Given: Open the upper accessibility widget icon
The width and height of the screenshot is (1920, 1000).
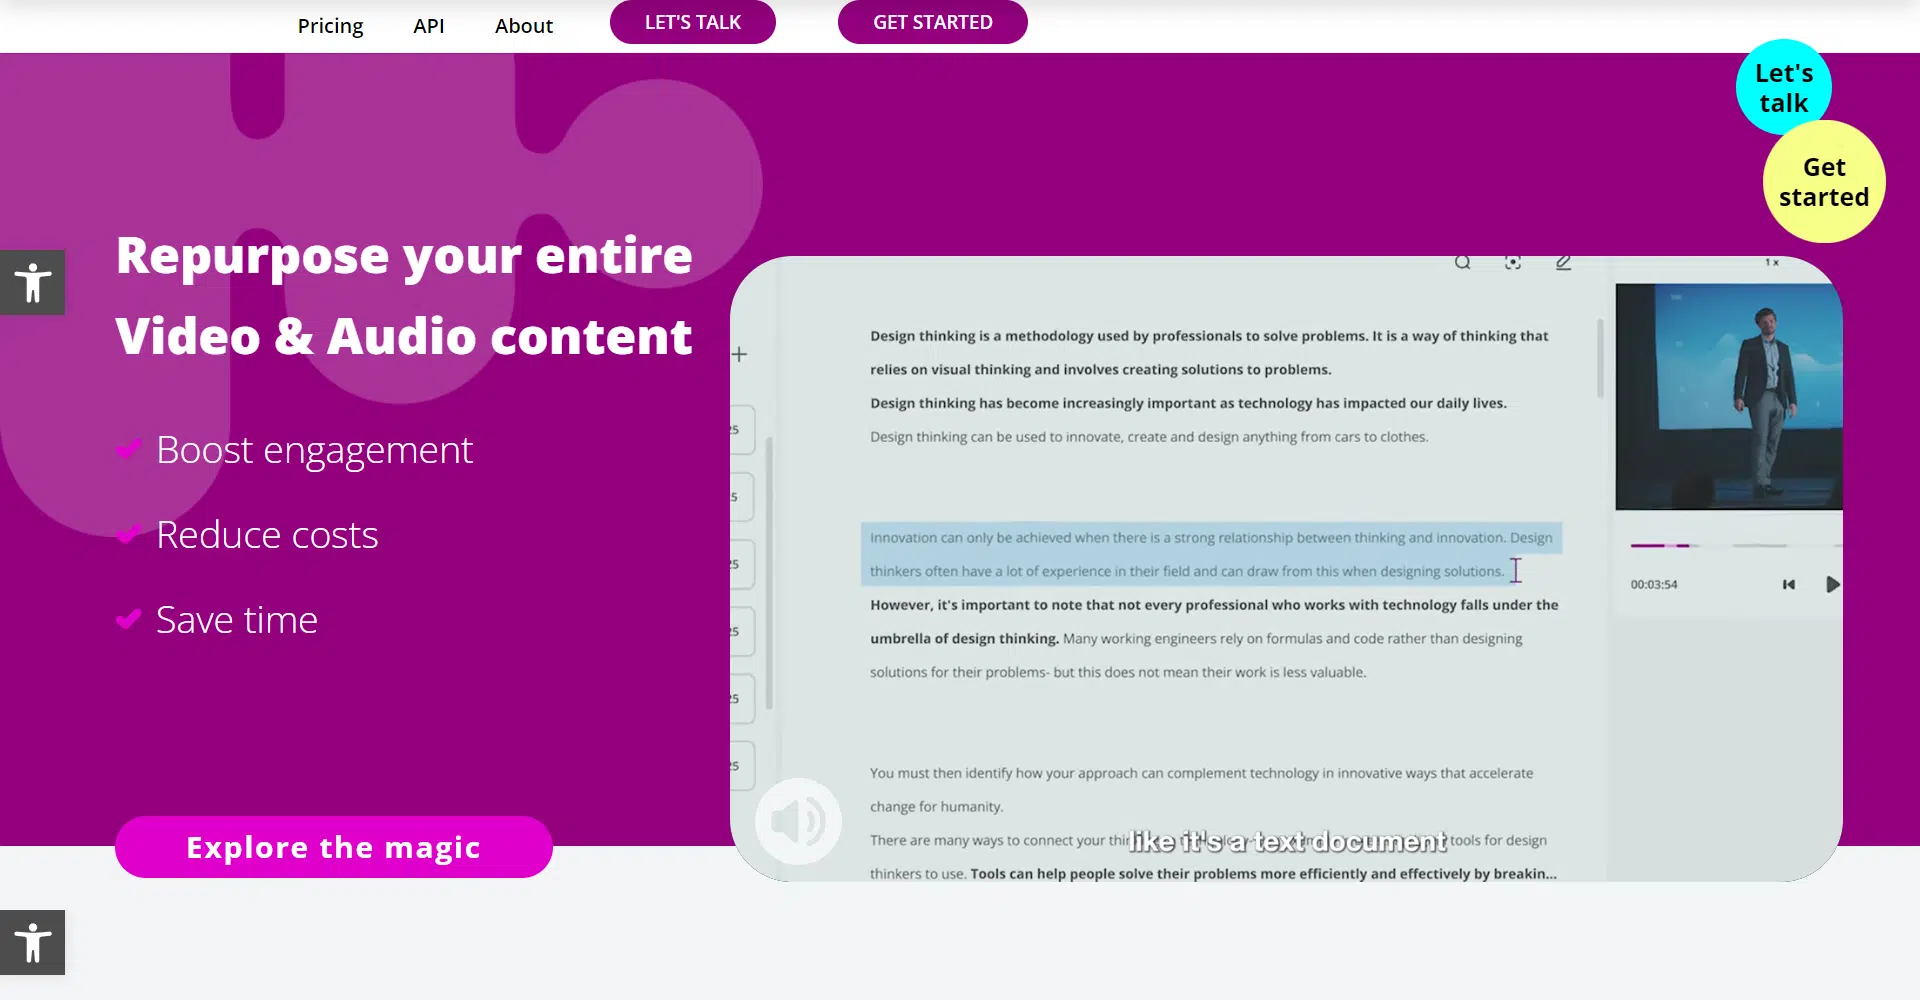Looking at the screenshot, I should click(32, 283).
